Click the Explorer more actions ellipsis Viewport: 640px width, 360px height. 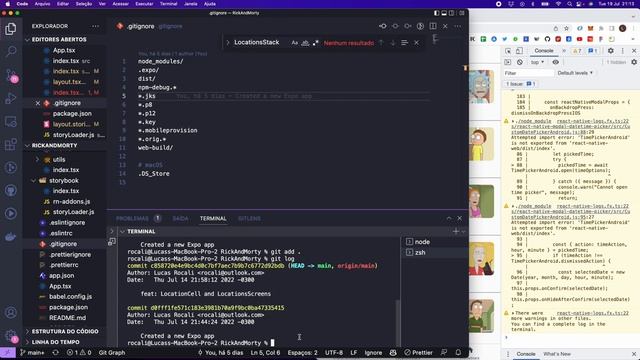click(x=95, y=26)
